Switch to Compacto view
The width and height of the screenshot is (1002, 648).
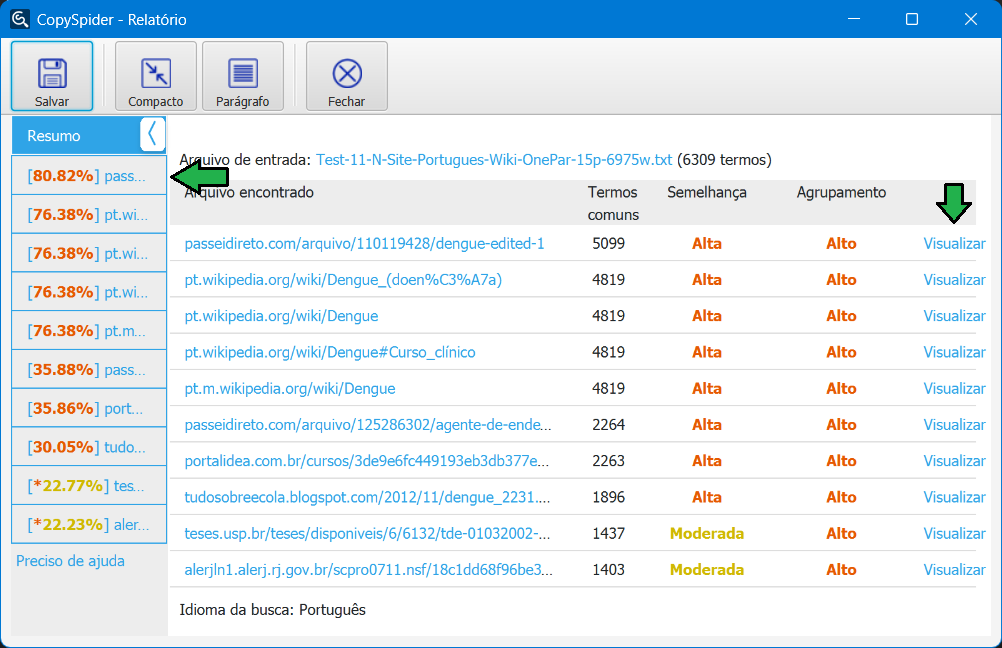(x=155, y=74)
